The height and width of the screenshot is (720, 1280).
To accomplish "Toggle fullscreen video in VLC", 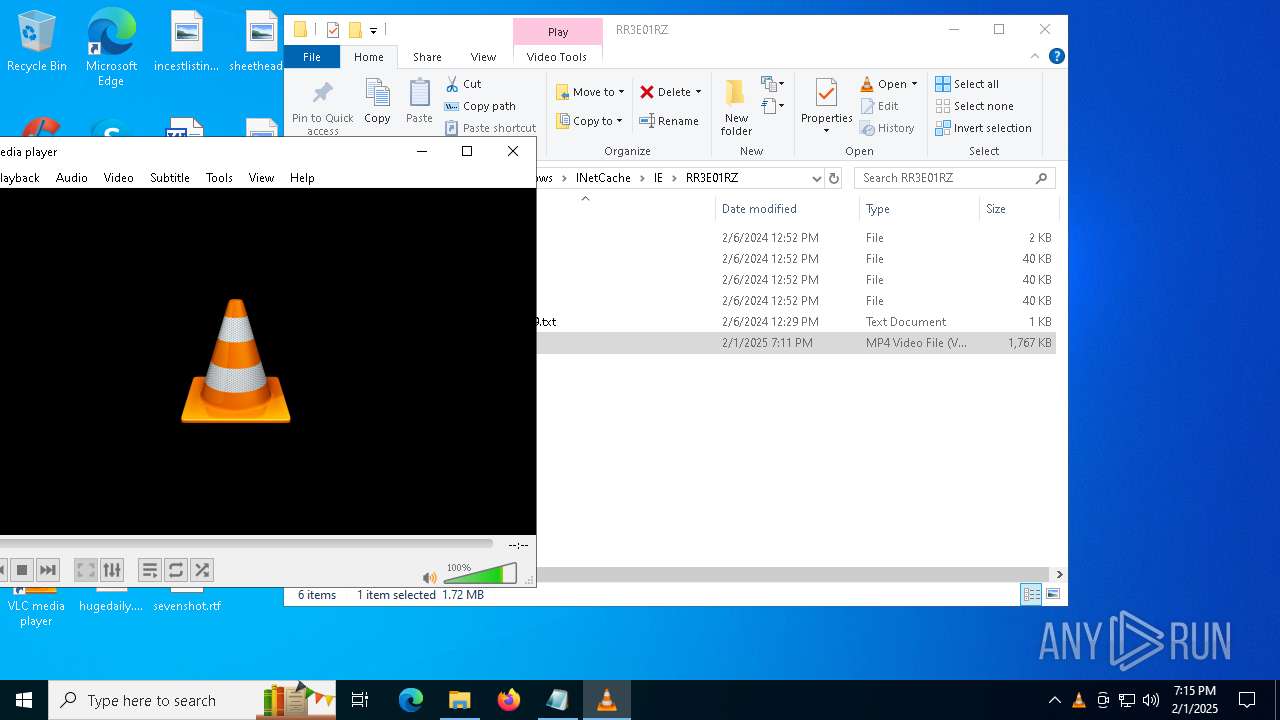I will pyautogui.click(x=86, y=570).
